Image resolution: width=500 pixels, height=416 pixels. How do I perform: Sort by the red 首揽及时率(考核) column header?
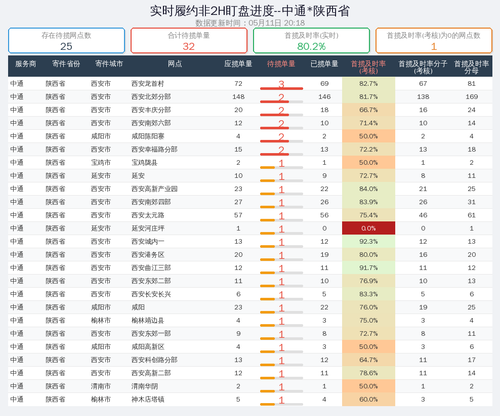tap(368, 67)
